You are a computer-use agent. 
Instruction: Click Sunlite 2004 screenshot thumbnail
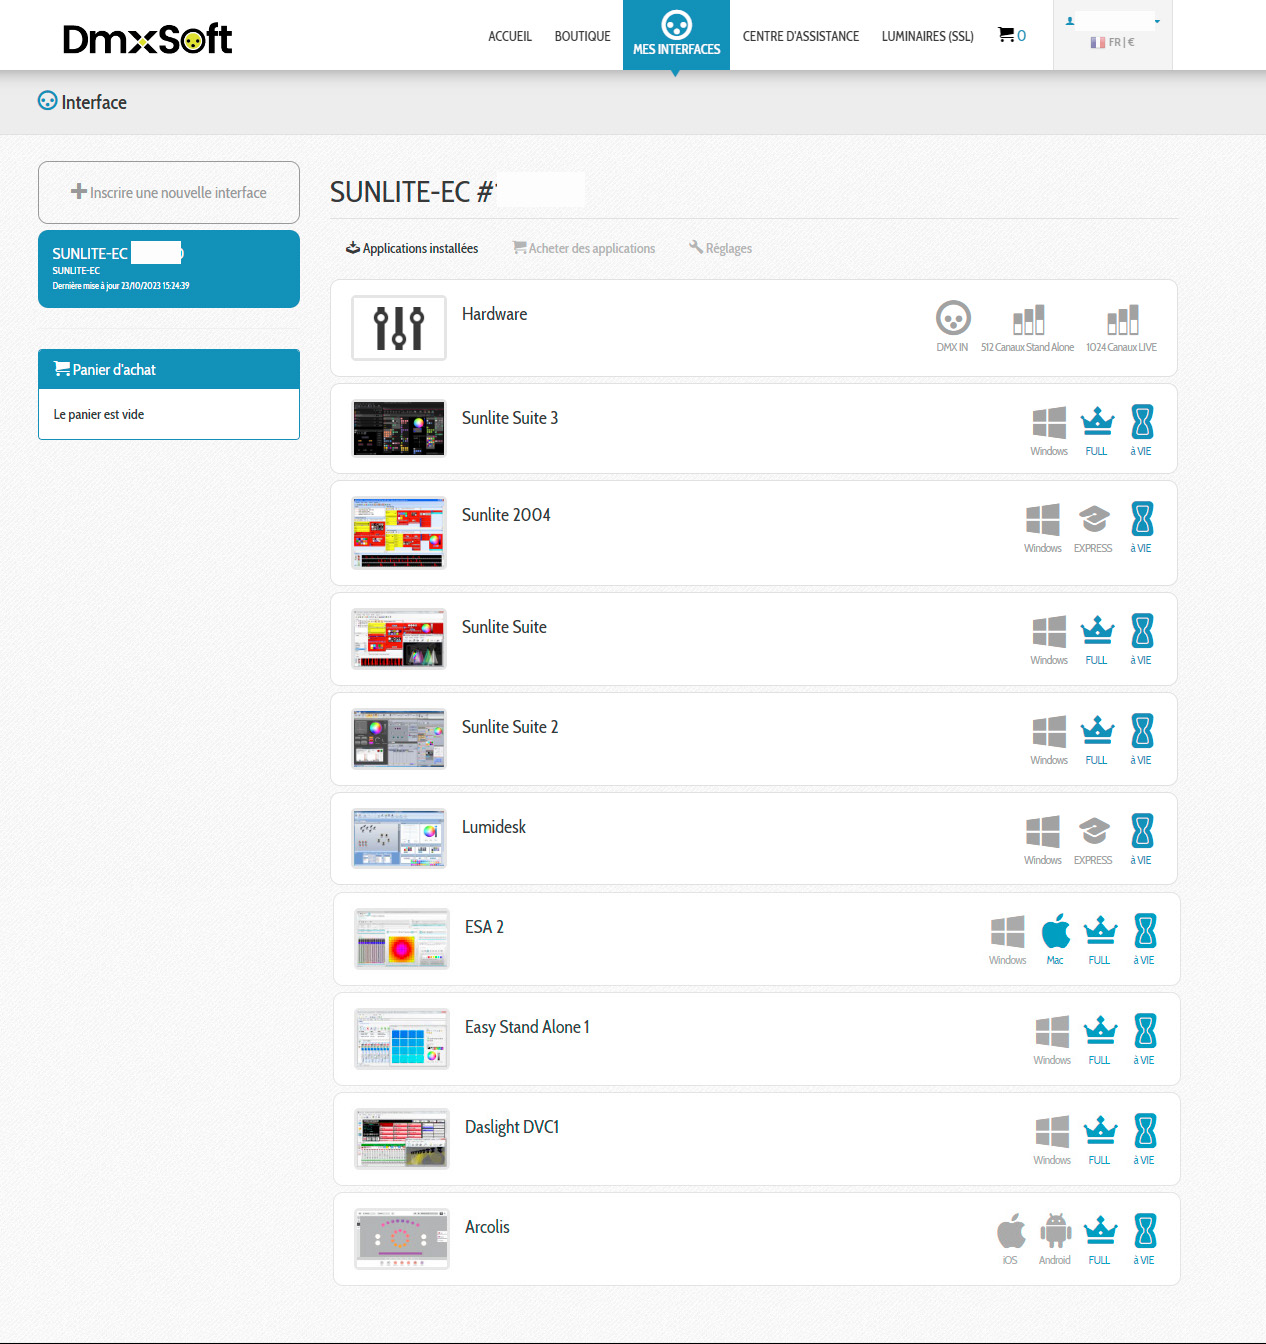pos(399,533)
